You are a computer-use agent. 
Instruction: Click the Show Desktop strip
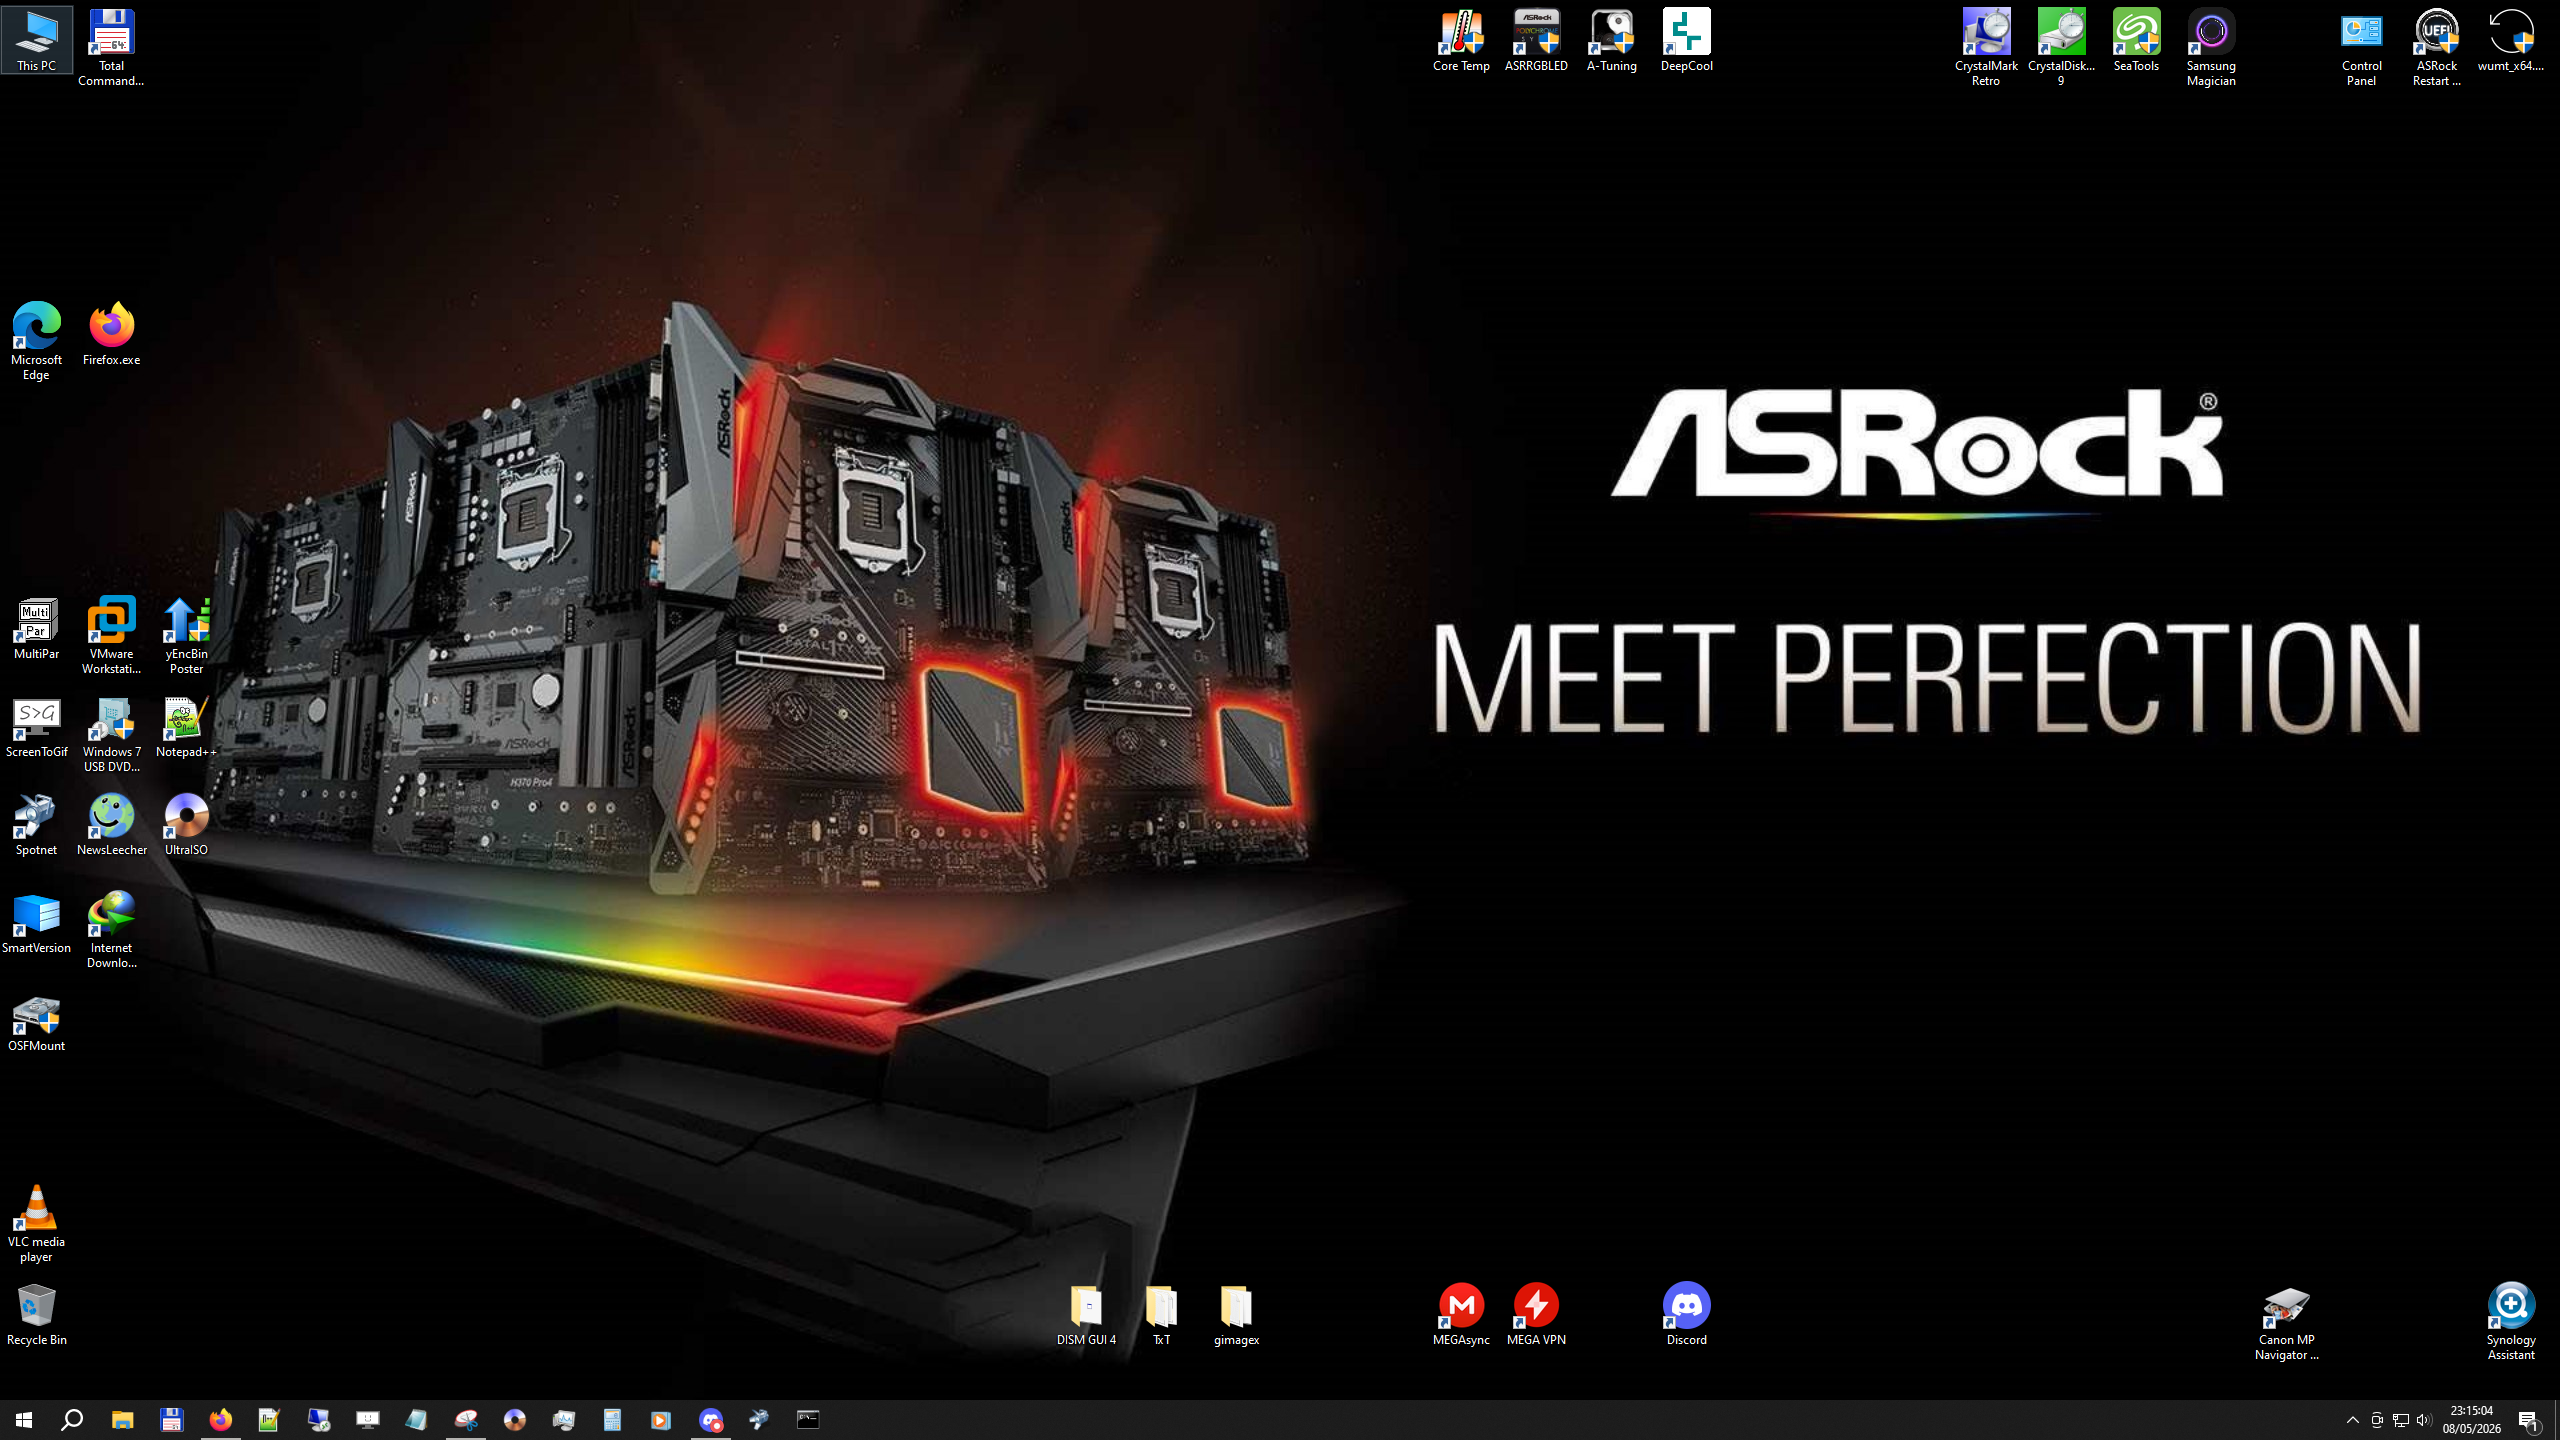2557,1420
